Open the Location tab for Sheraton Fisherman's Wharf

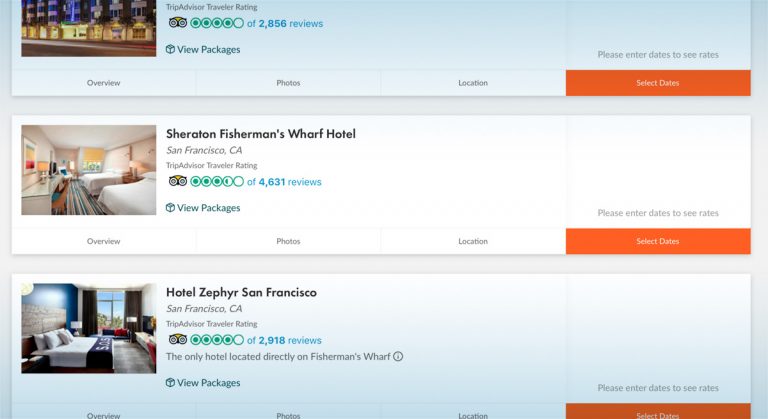coord(473,241)
